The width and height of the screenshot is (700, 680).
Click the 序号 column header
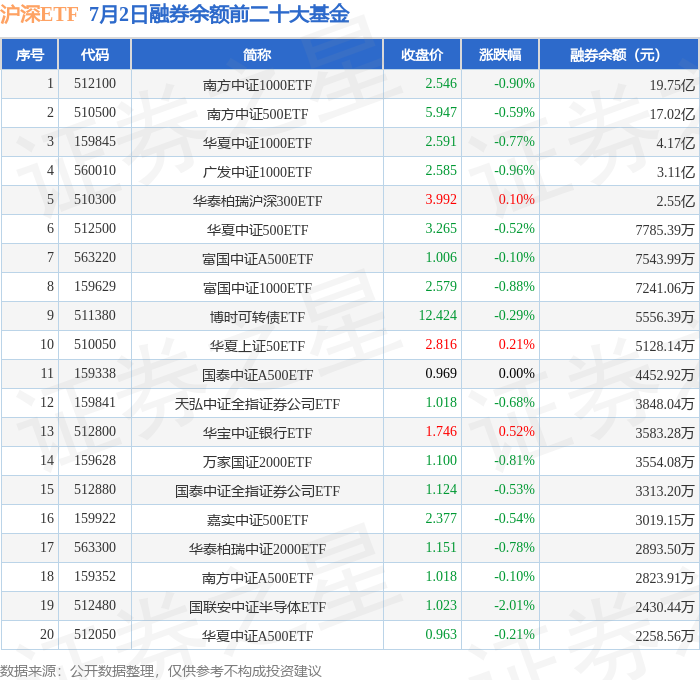(30, 54)
